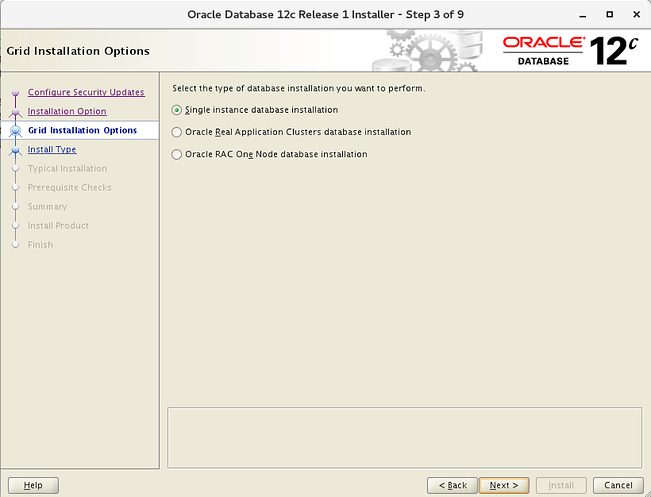Select Single instance database installation
Image resolution: width=651 pixels, height=497 pixels.
pos(177,110)
